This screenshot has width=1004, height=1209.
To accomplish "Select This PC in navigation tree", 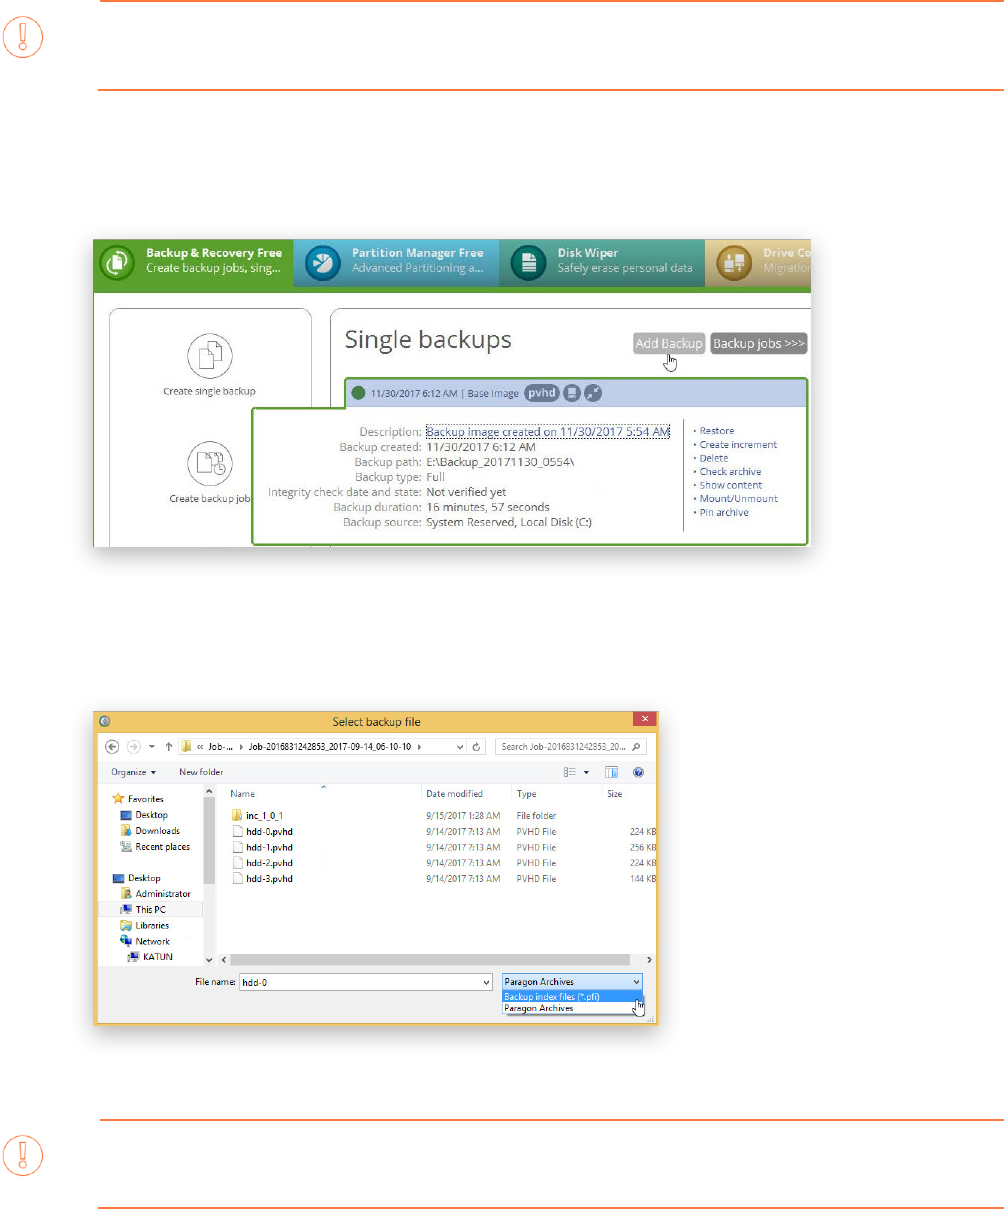I will point(144,910).
